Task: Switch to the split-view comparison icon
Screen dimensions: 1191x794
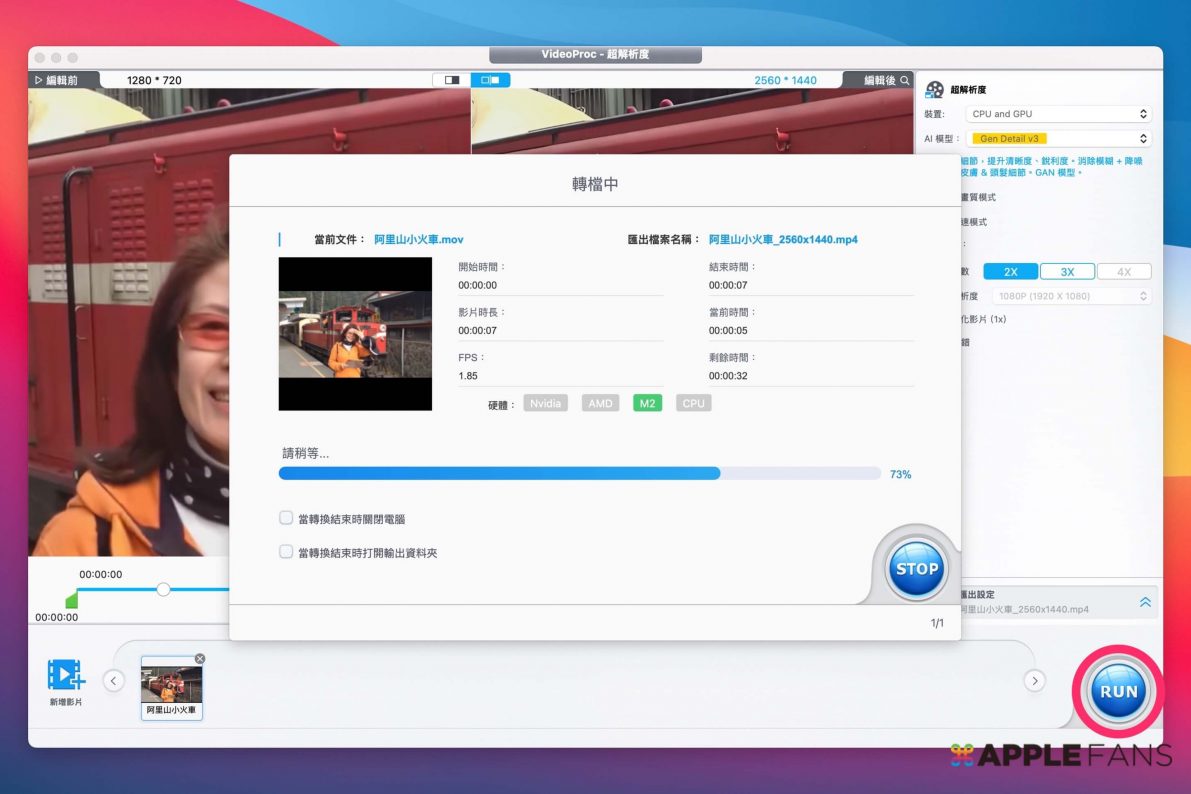Action: pos(452,80)
